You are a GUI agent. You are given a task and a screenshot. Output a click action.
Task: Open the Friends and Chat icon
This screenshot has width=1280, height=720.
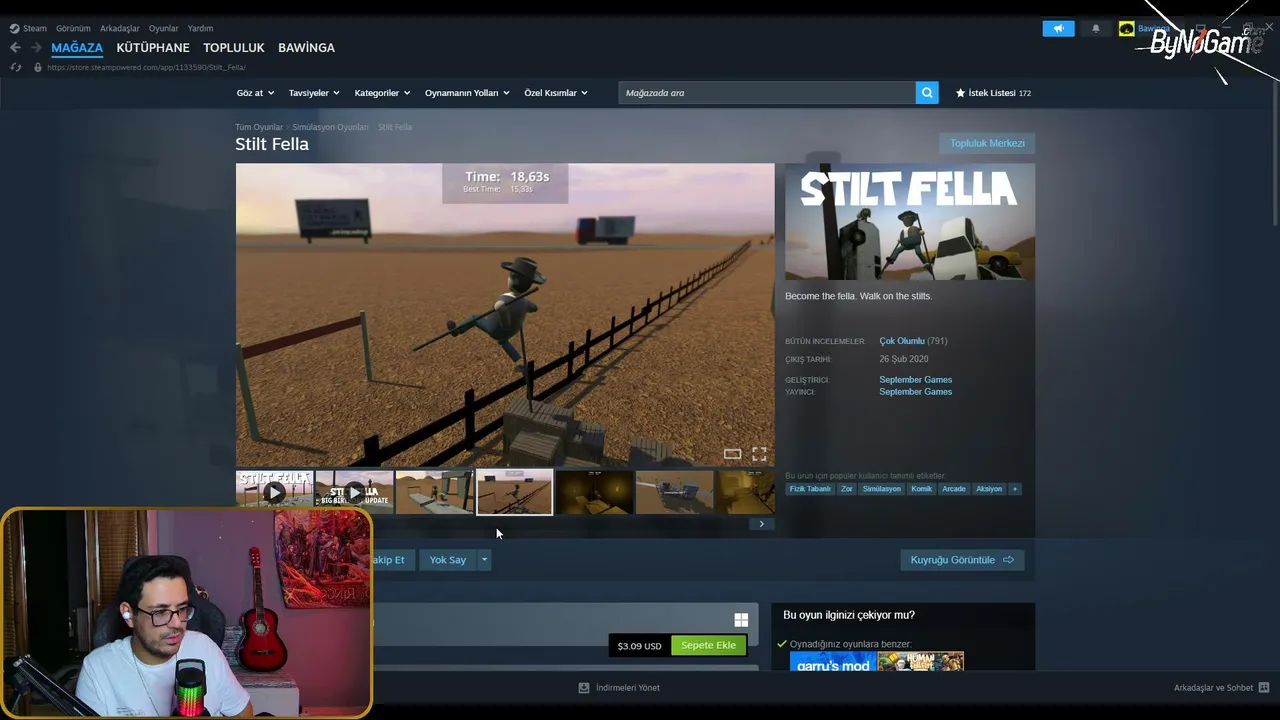(x=1264, y=688)
